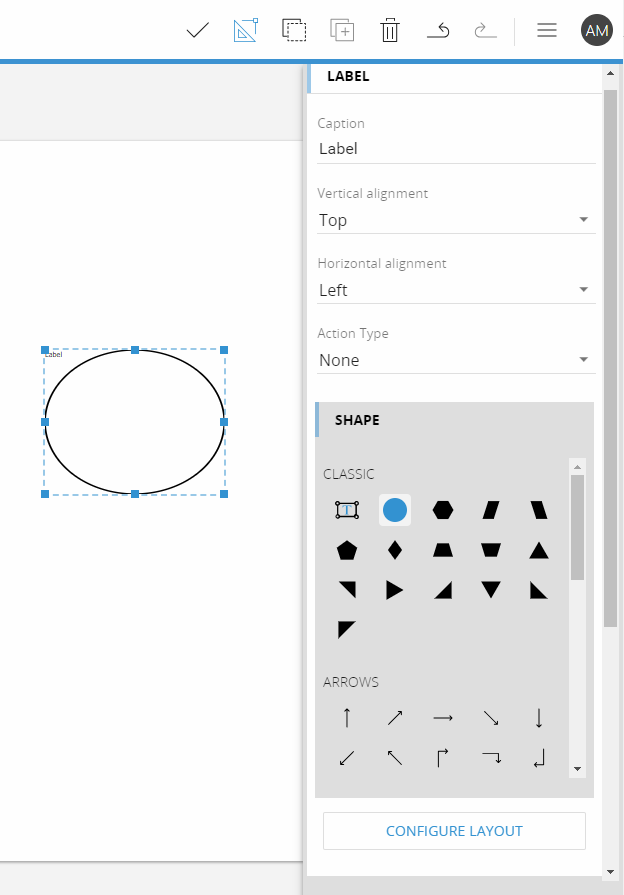The width and height of the screenshot is (624, 895).
Task: Click the dashed copy selection icon
Action: [294, 30]
